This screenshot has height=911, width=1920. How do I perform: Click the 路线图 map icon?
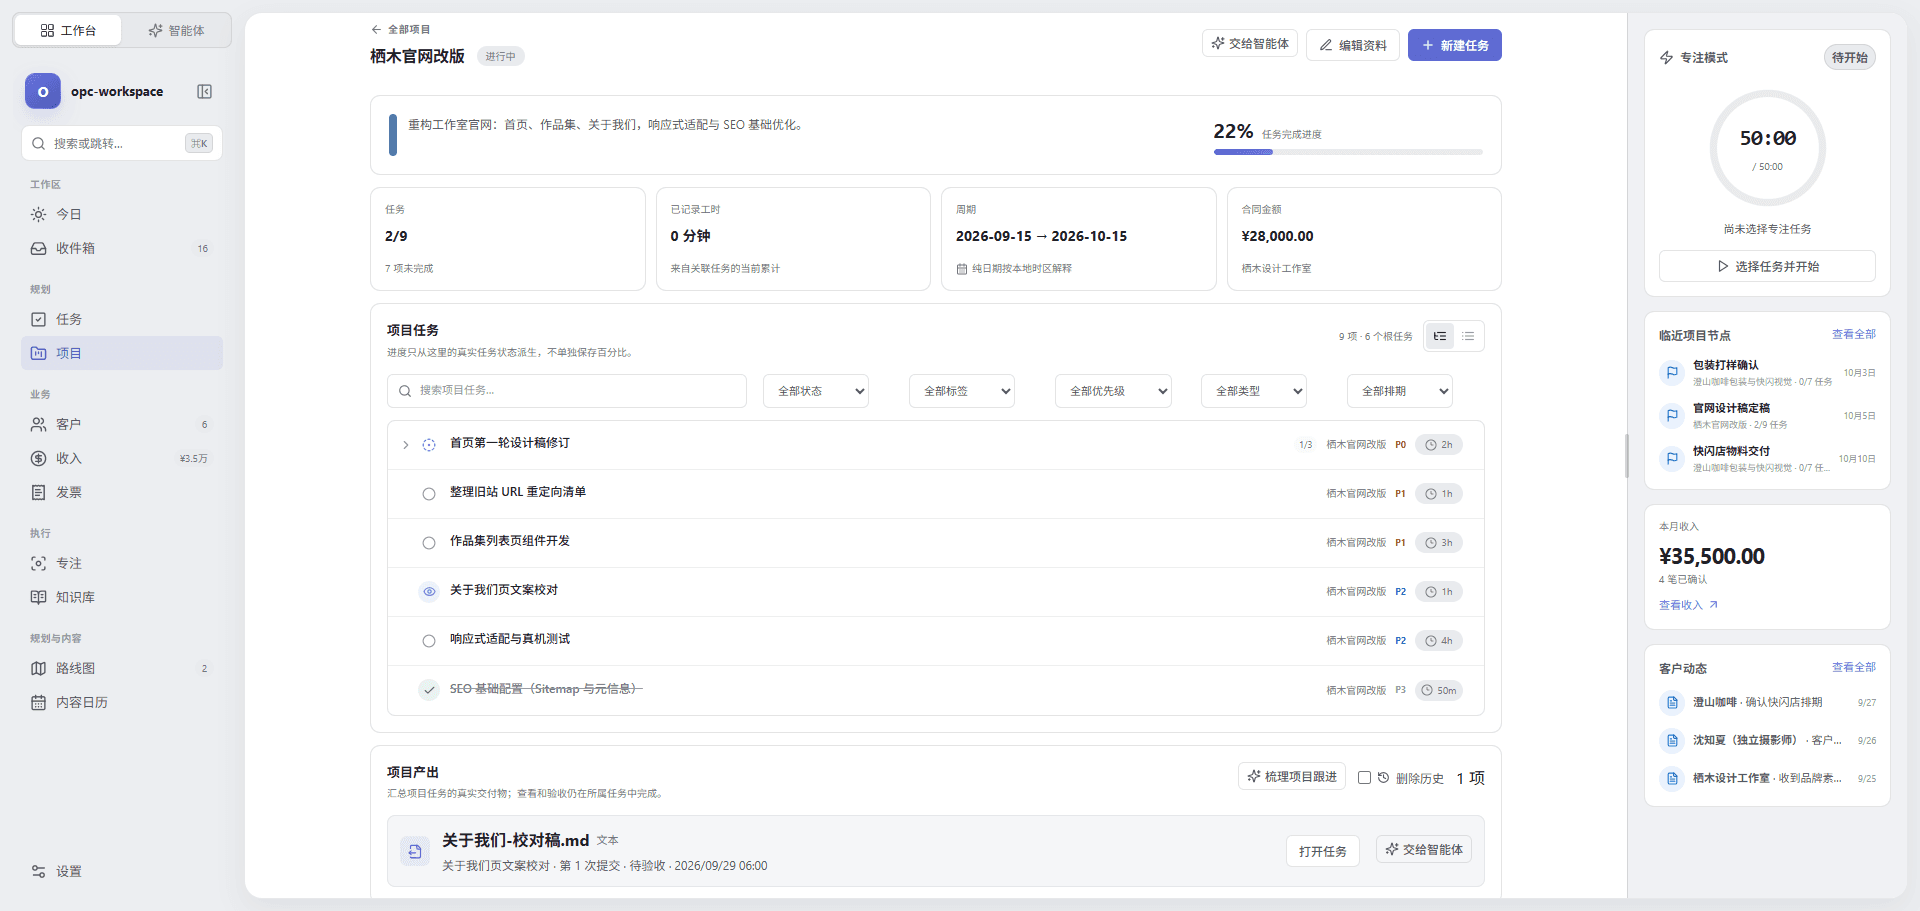(38, 668)
